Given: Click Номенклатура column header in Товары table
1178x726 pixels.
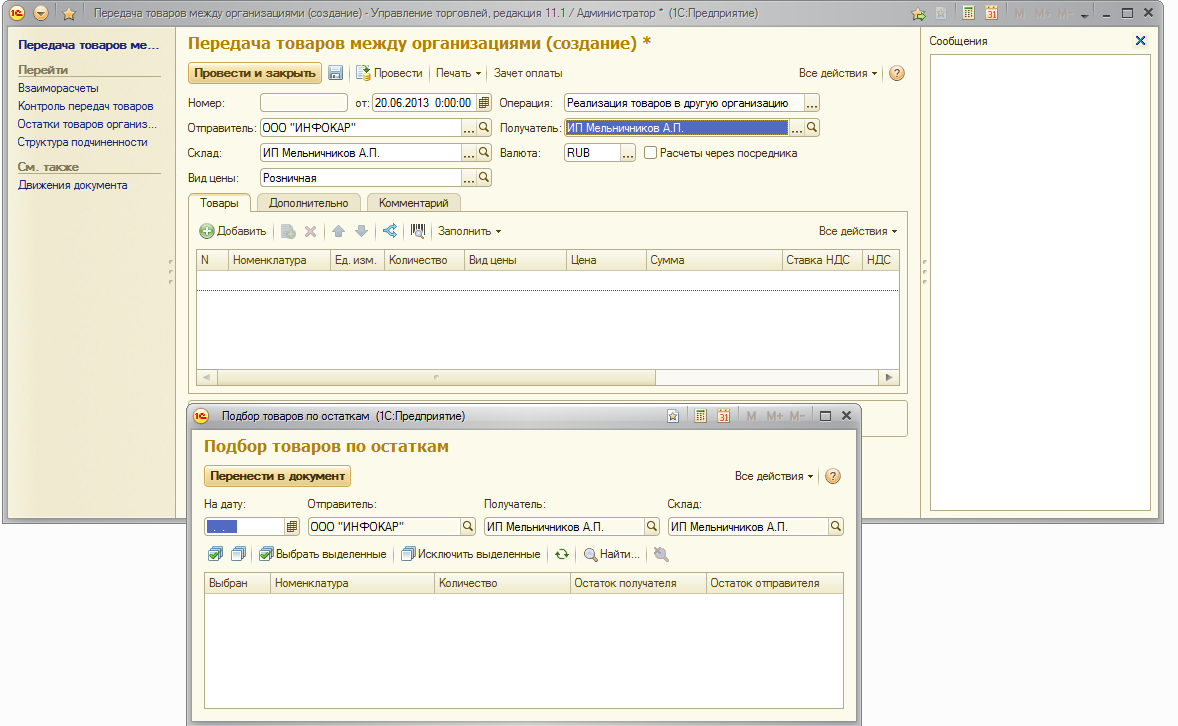Looking at the screenshot, I should 279,260.
